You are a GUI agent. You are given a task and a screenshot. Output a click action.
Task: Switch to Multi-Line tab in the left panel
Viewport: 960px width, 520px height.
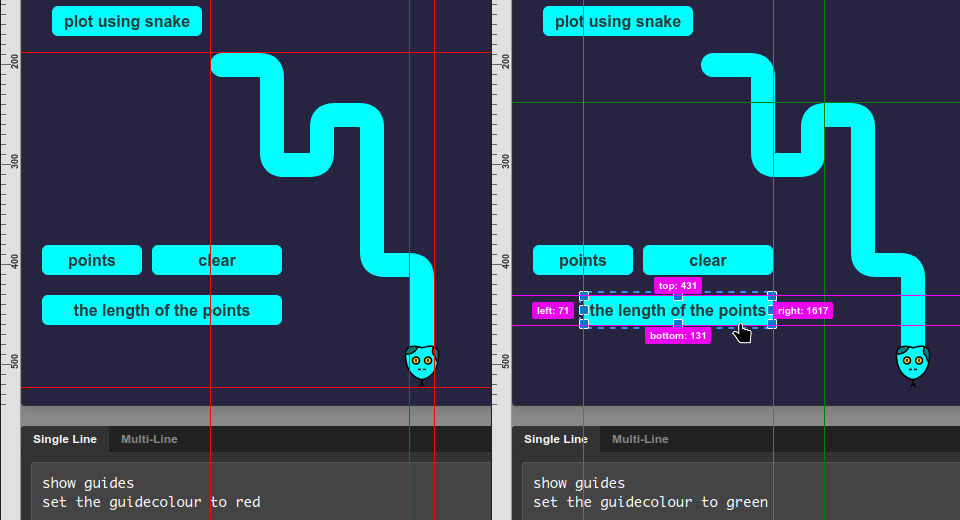(x=149, y=439)
